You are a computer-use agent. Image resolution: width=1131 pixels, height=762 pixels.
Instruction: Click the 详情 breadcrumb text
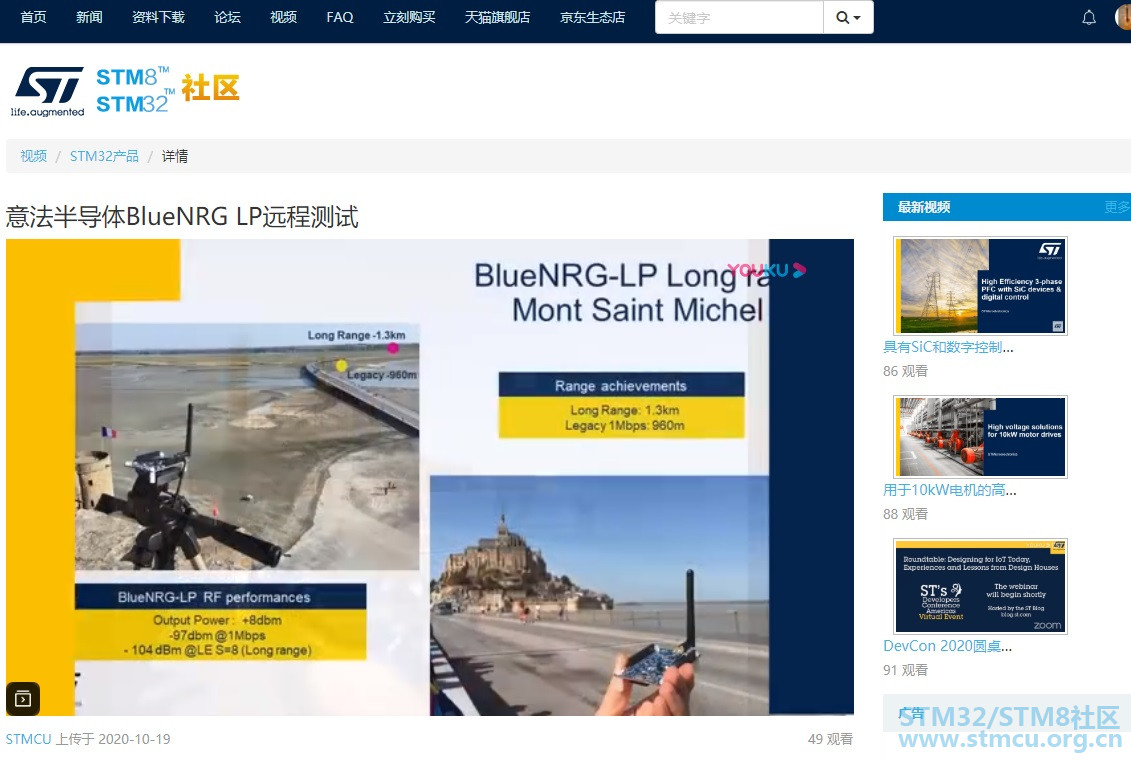pos(175,156)
